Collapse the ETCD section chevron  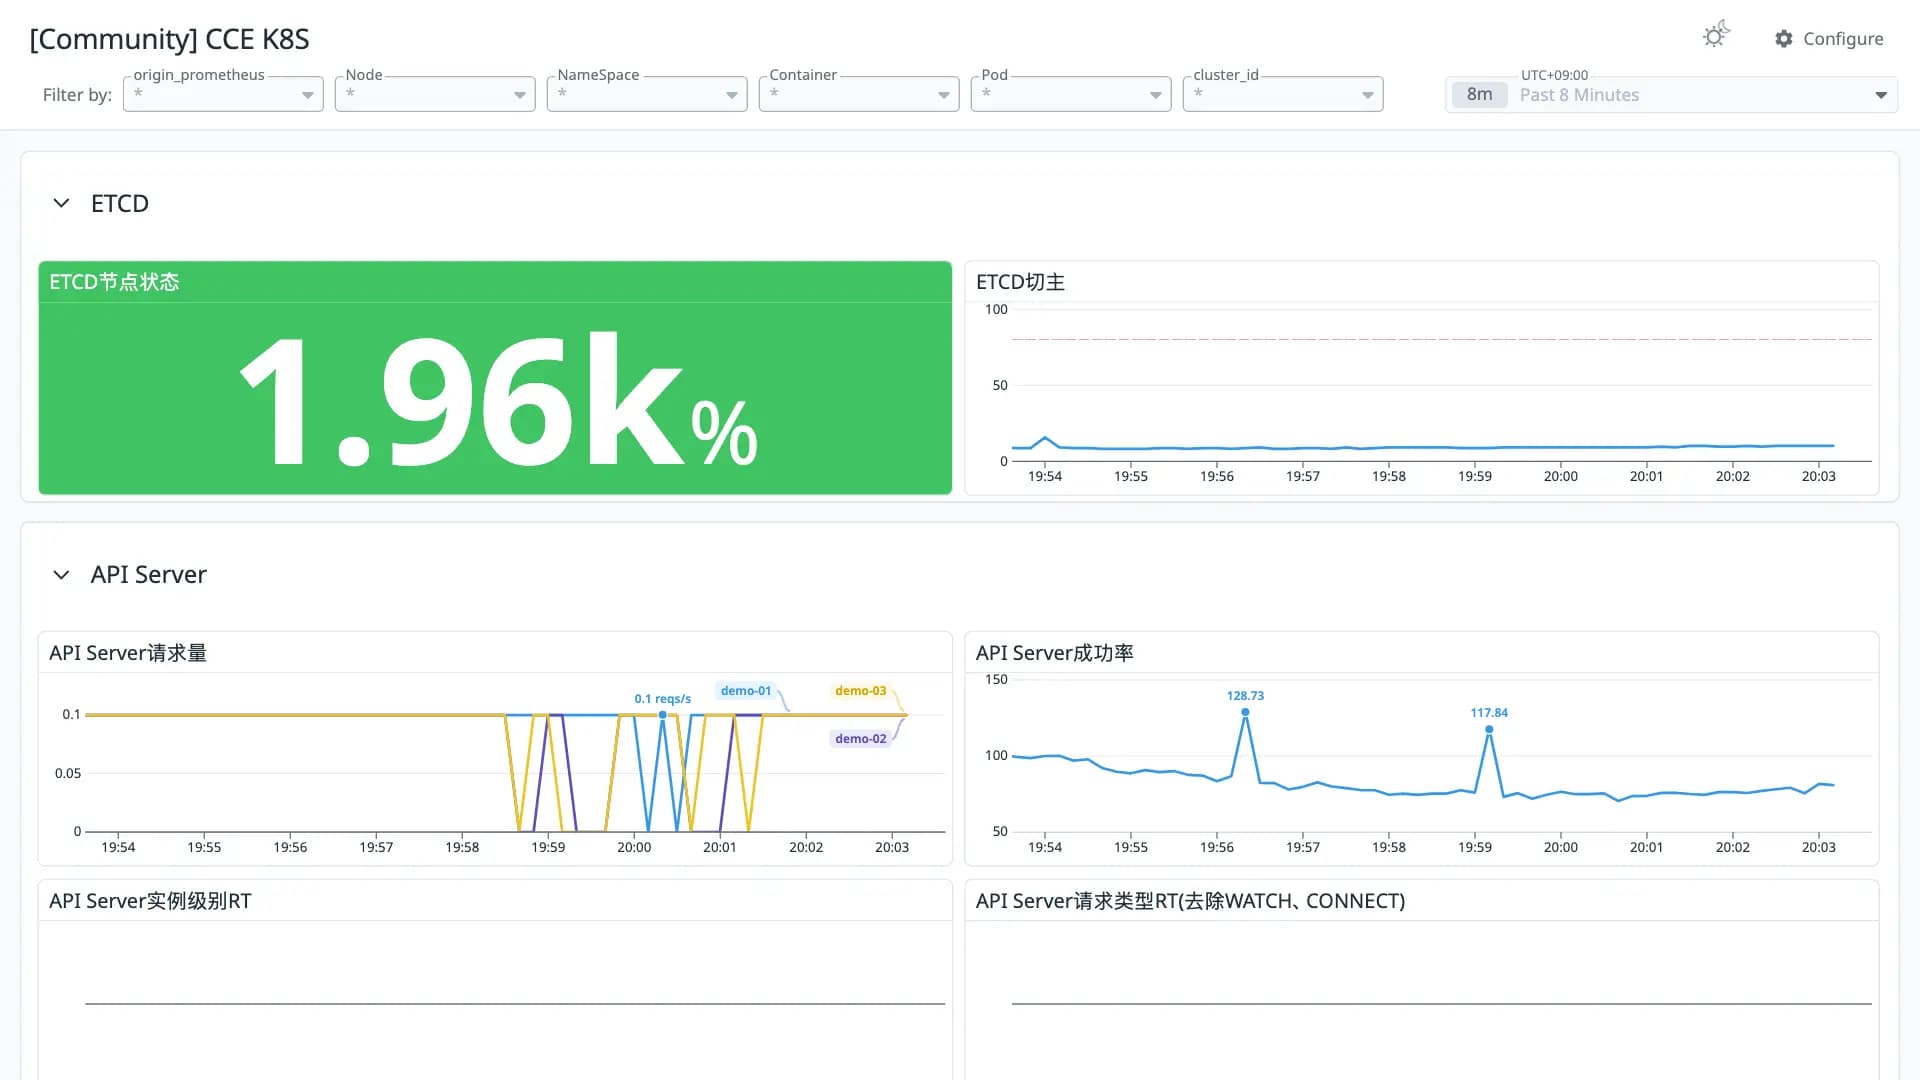coord(61,203)
